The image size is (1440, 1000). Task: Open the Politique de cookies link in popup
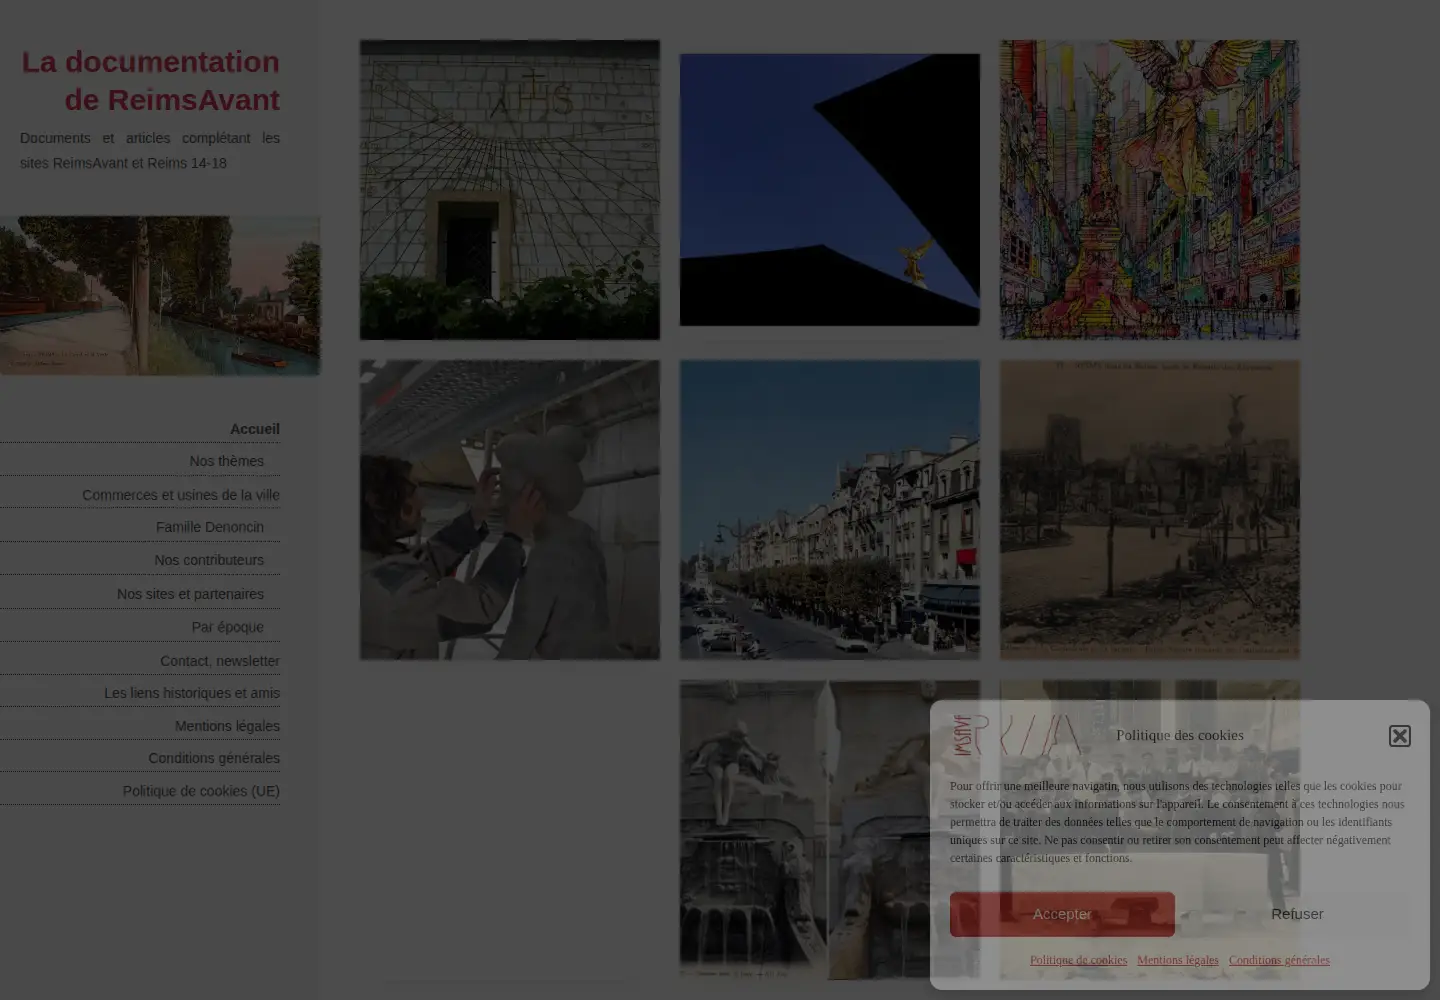1078,960
